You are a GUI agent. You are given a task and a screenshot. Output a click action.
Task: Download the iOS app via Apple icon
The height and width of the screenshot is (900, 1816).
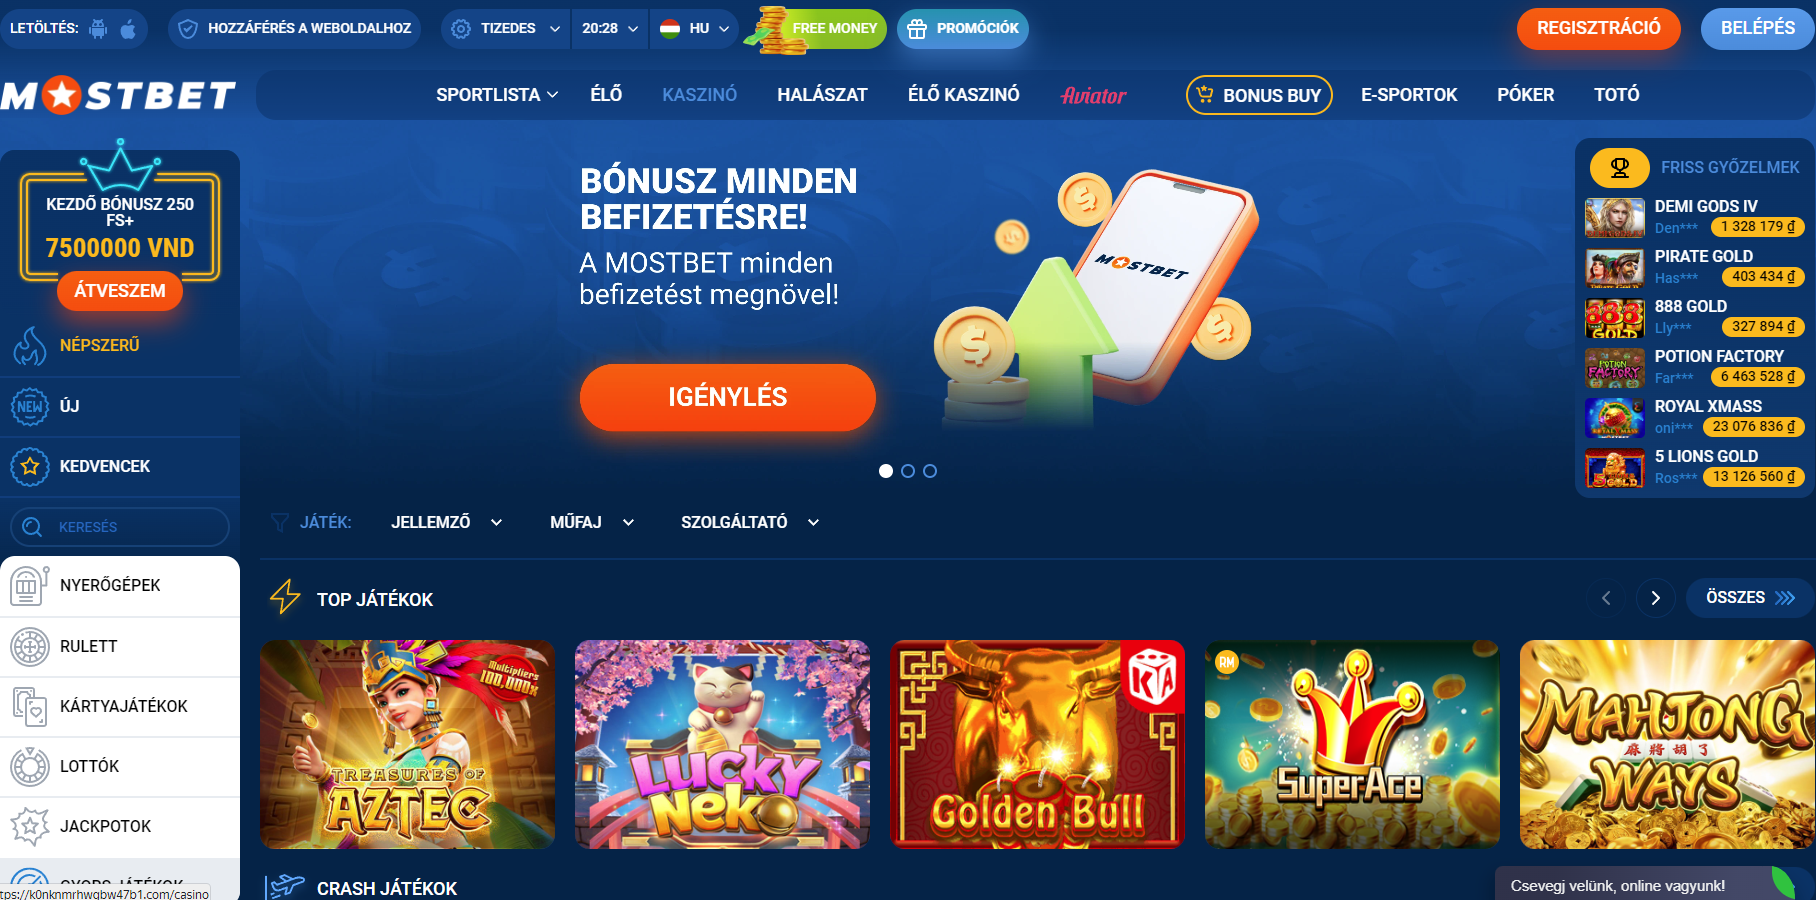[128, 29]
